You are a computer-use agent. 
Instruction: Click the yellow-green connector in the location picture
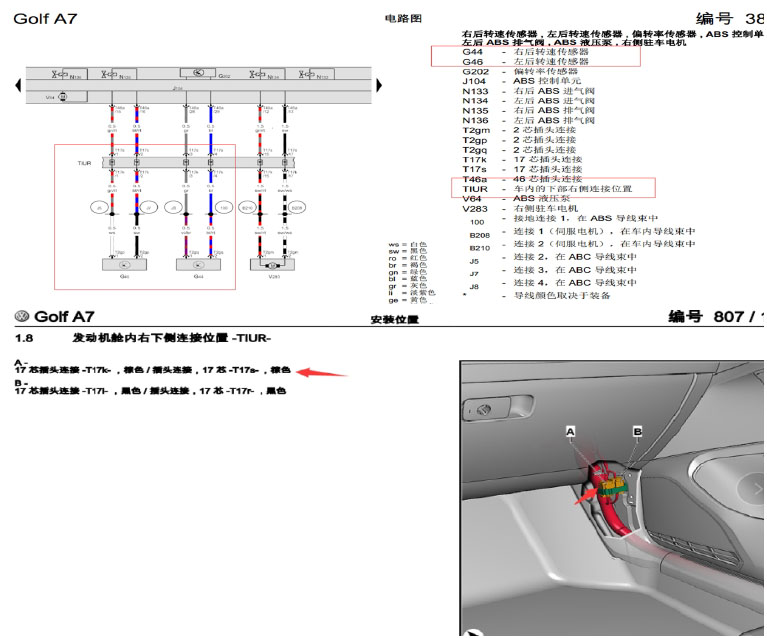[x=612, y=487]
